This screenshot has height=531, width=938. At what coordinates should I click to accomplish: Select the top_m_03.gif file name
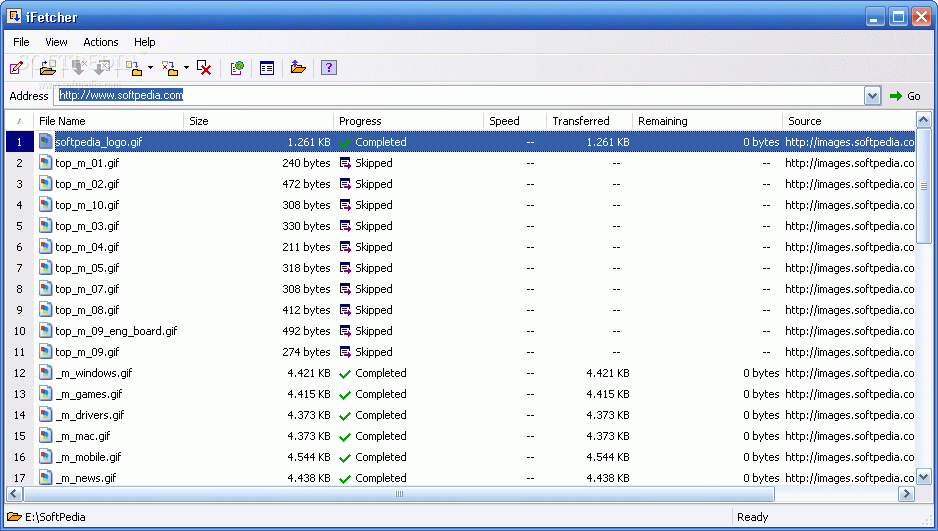(87, 226)
